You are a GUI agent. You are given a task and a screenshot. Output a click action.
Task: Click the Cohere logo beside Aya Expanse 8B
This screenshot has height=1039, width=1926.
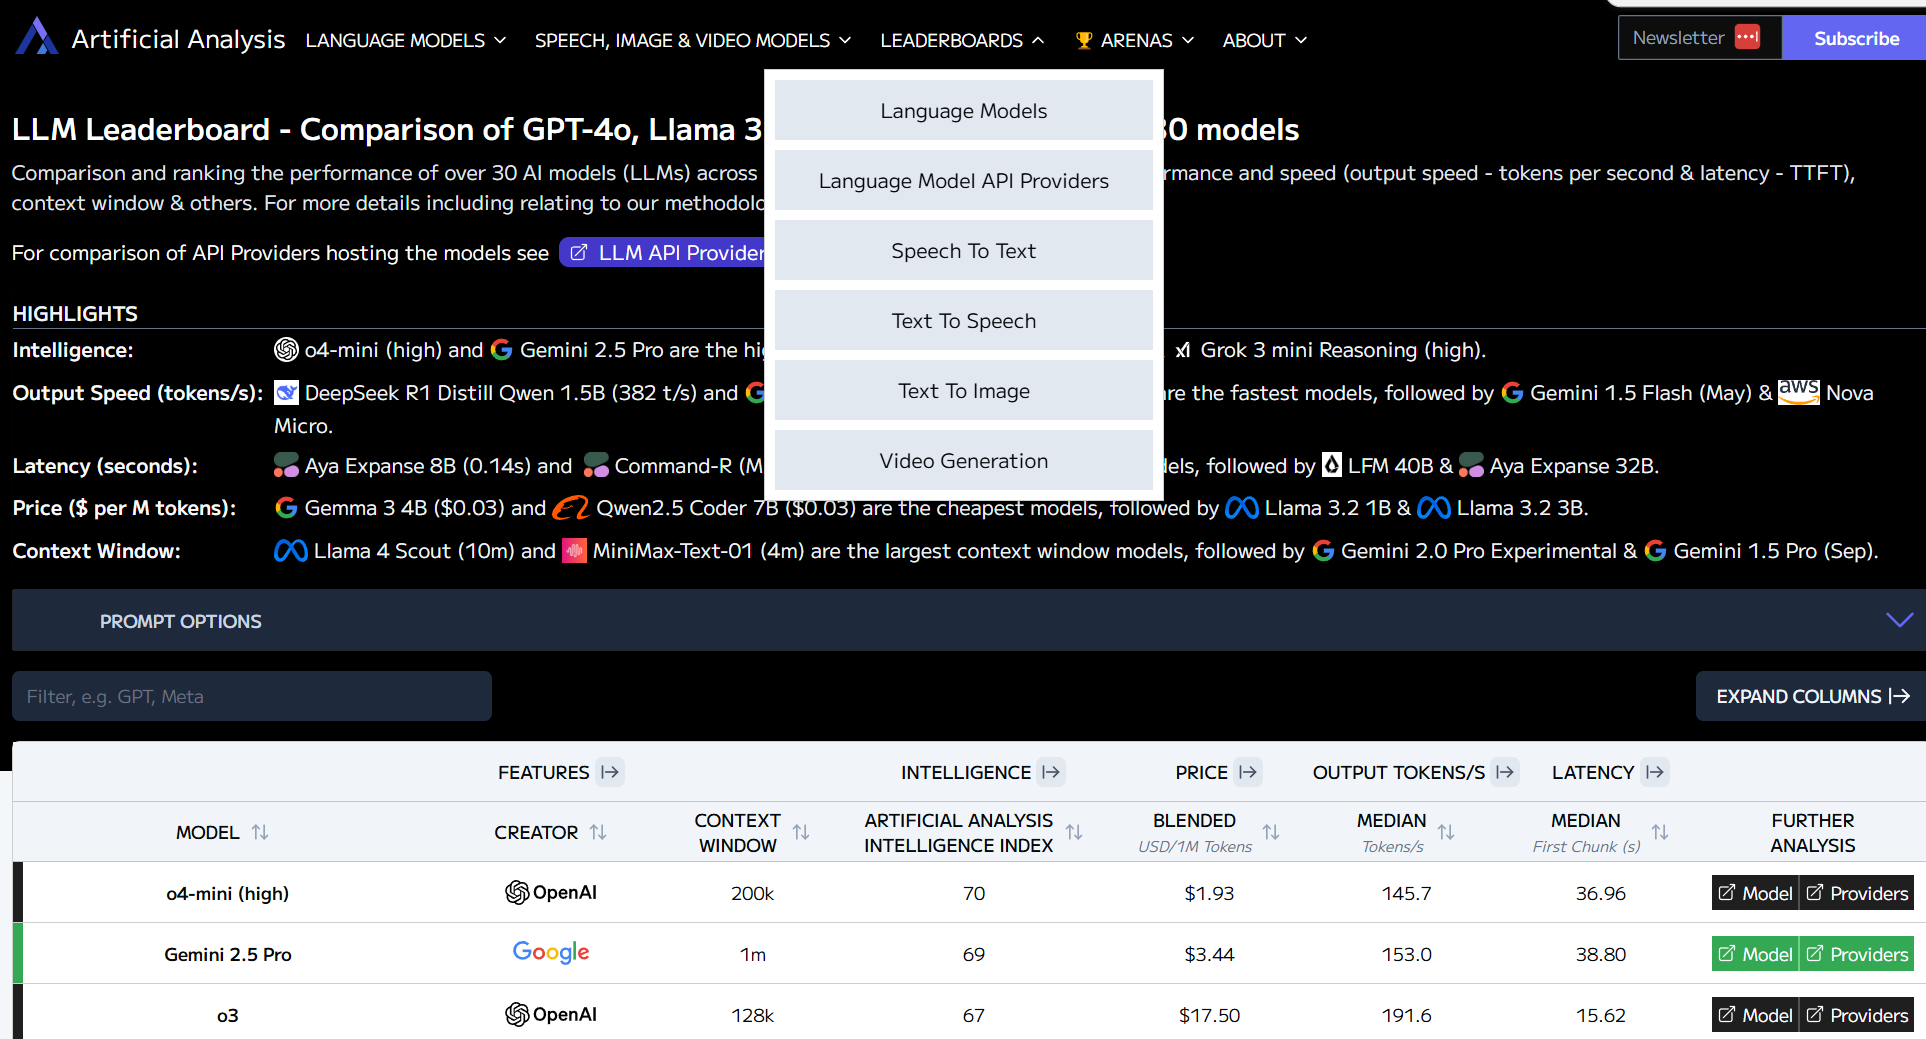[x=286, y=465]
